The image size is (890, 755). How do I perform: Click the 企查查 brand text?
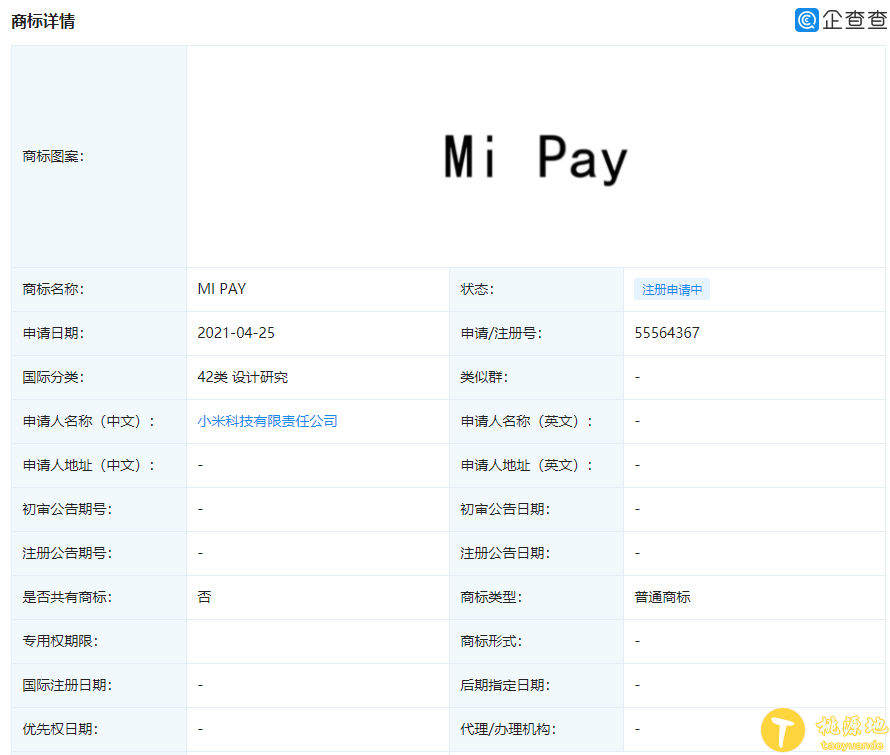(854, 20)
